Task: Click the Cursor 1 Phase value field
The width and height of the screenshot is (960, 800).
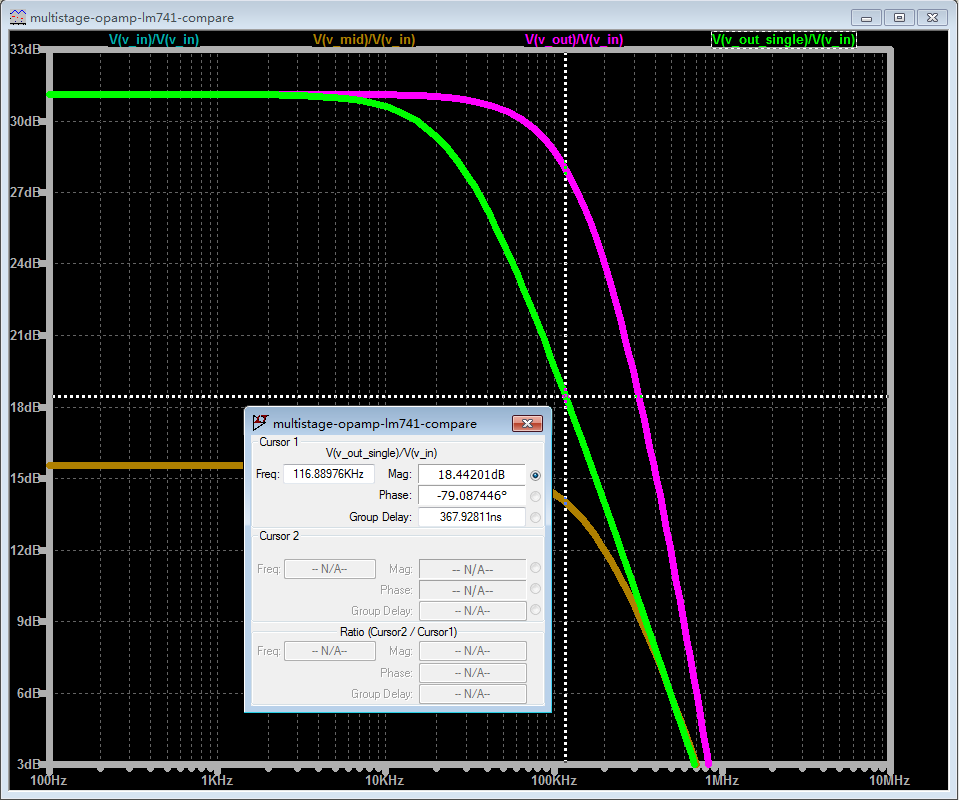Action: (x=471, y=496)
